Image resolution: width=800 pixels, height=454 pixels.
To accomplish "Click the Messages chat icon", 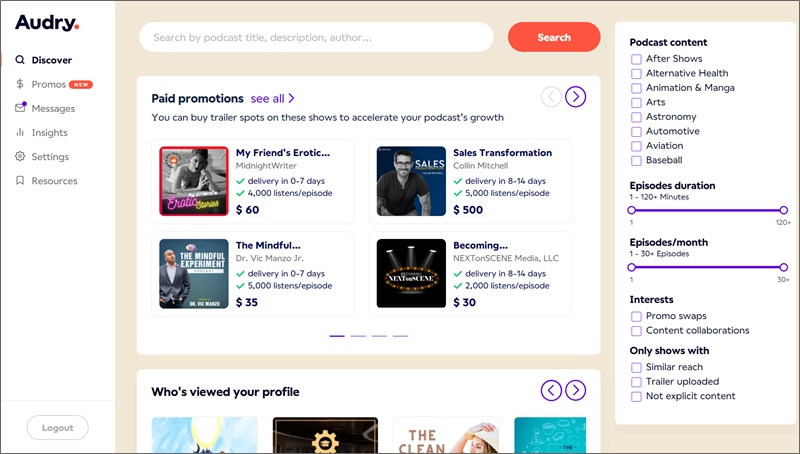I will pos(20,108).
